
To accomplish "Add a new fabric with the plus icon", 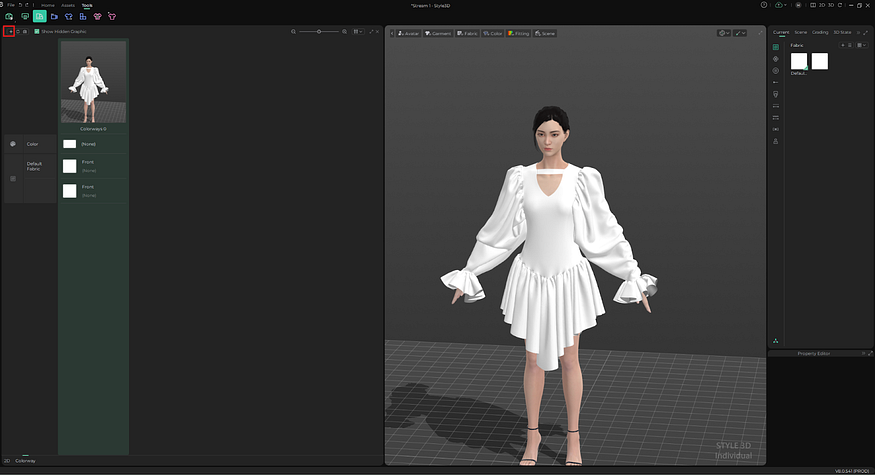I will [842, 45].
